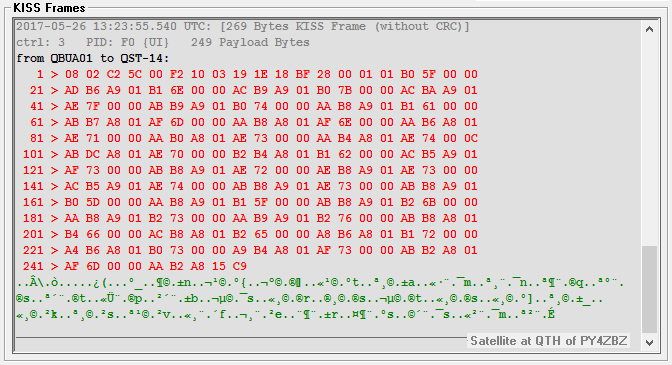Image resolution: width=672 pixels, height=365 pixels.
Task: Click the '249 Payload Bytes' text
Action: pos(250,42)
